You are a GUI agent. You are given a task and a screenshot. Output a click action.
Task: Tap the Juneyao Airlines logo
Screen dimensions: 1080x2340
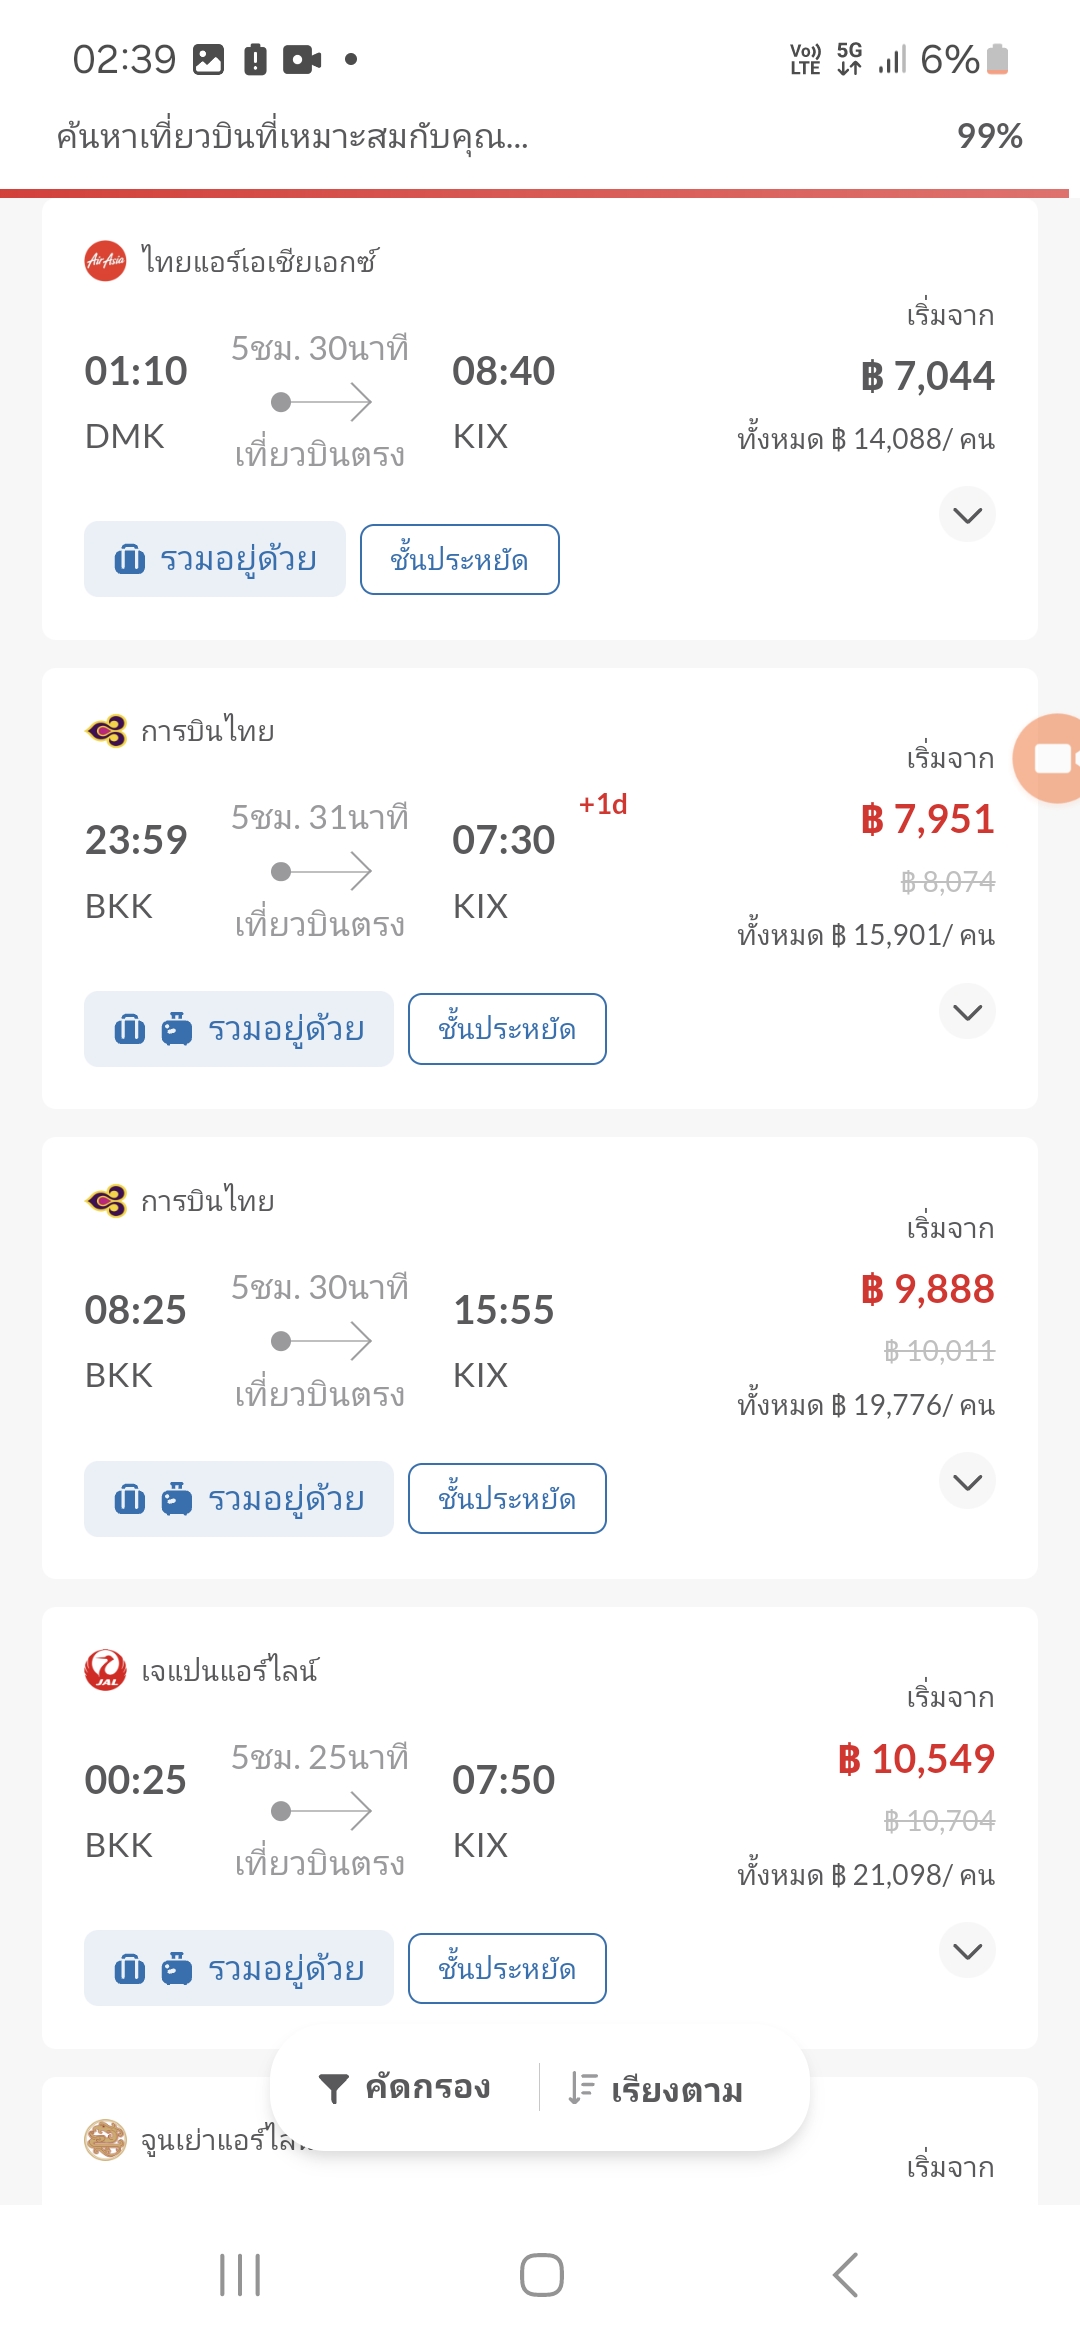tap(105, 2139)
